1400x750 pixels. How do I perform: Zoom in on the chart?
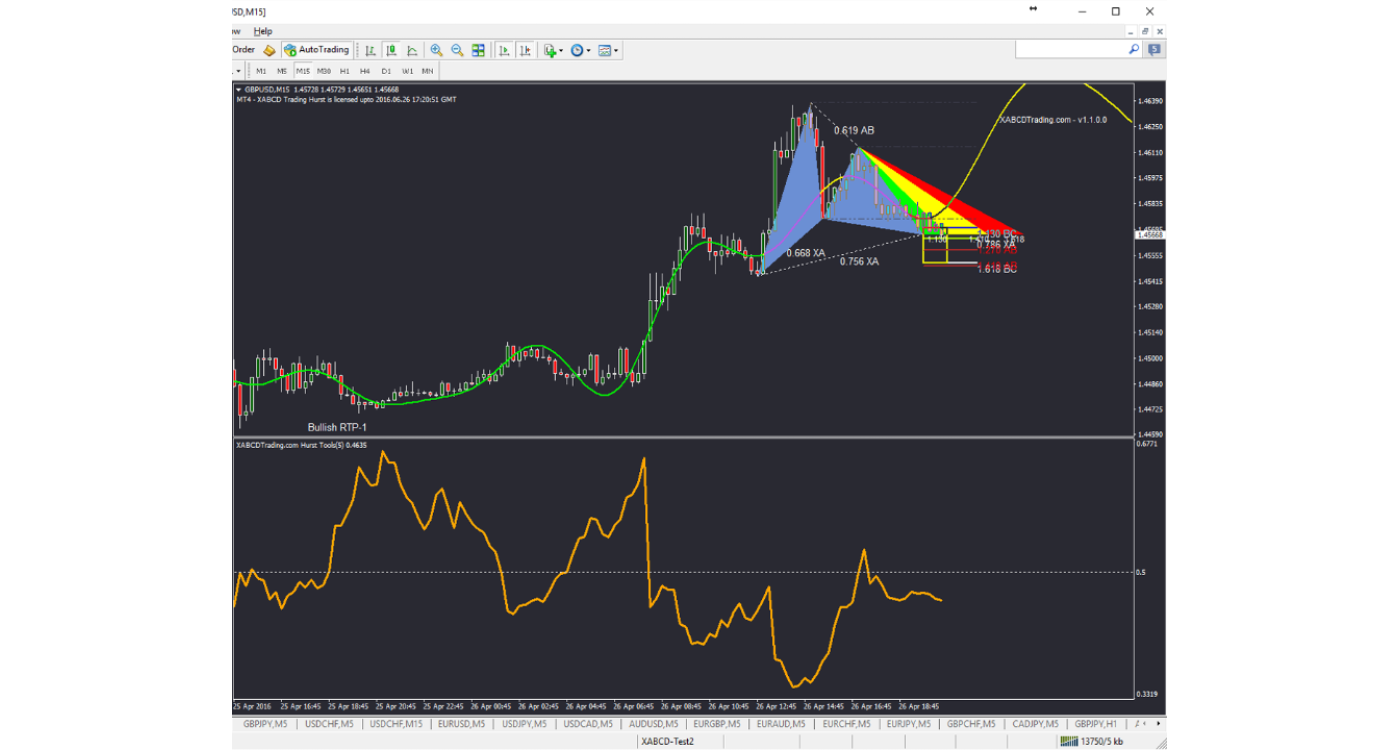tap(436, 49)
